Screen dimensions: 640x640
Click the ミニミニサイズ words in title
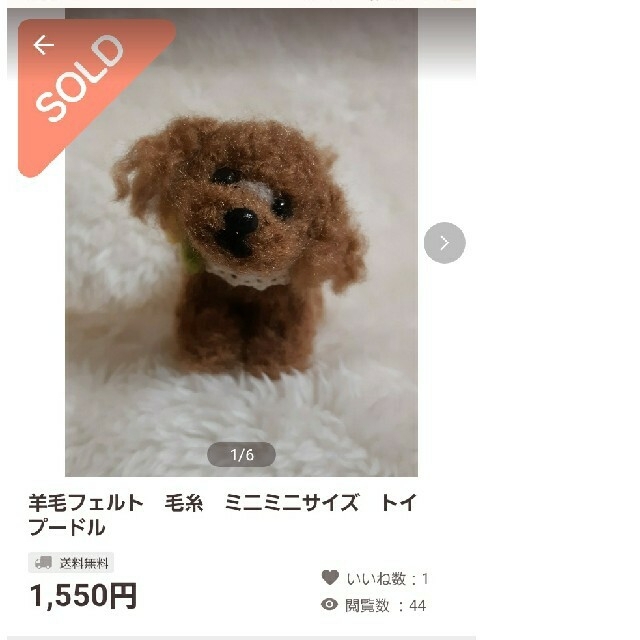(x=291, y=502)
